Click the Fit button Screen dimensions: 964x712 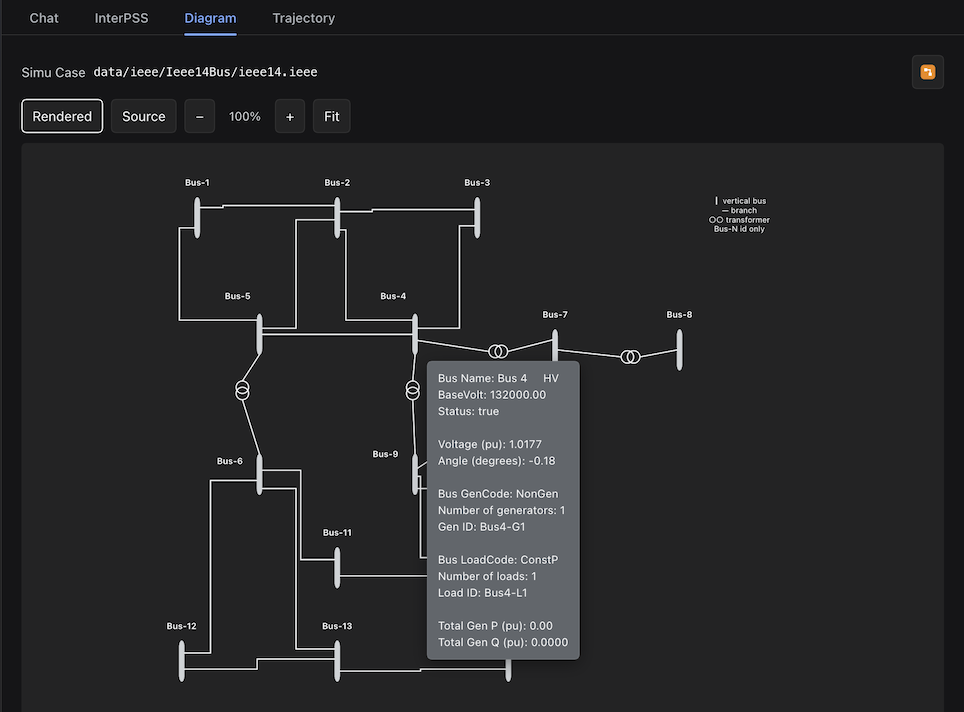(x=331, y=116)
